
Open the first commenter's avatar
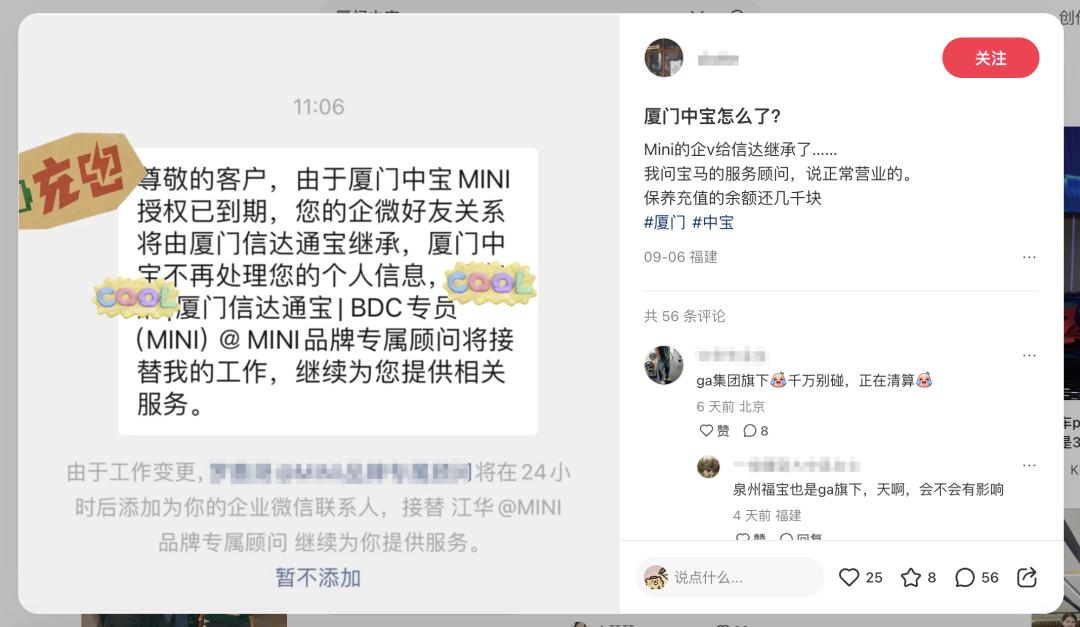click(x=663, y=365)
